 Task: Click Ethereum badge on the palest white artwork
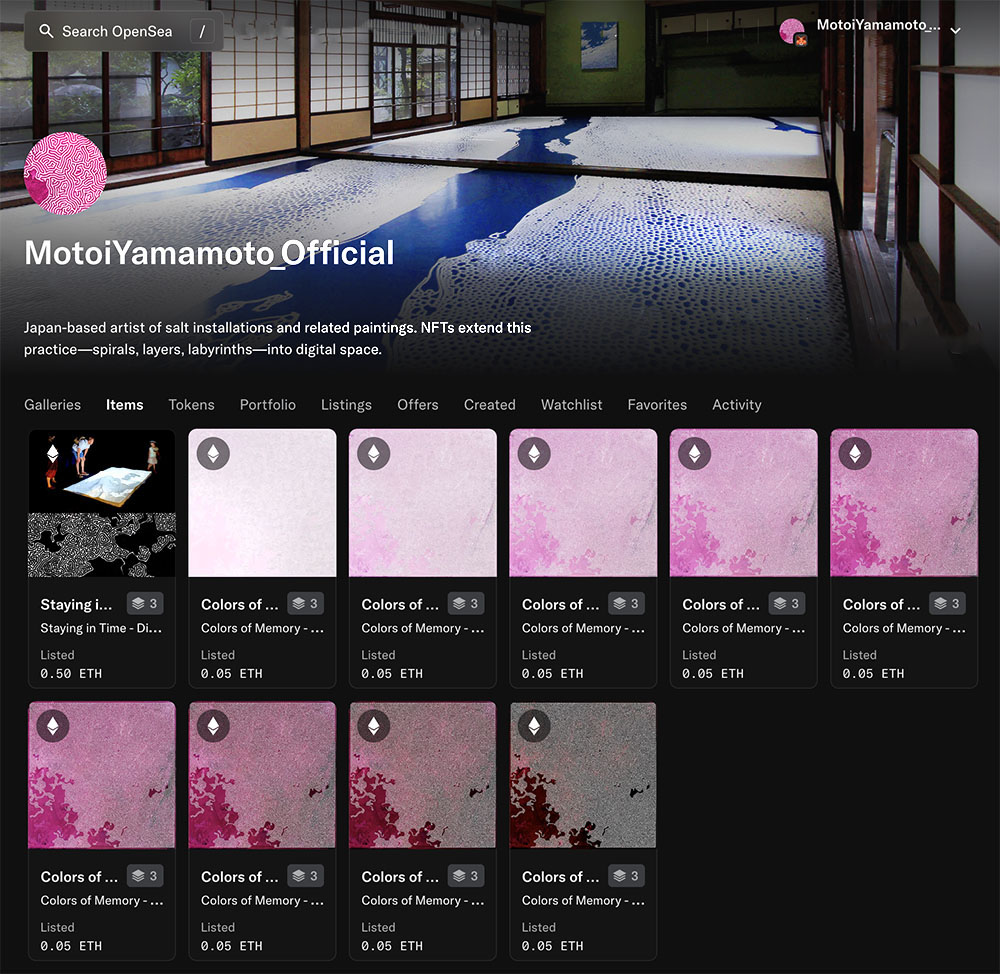(213, 454)
